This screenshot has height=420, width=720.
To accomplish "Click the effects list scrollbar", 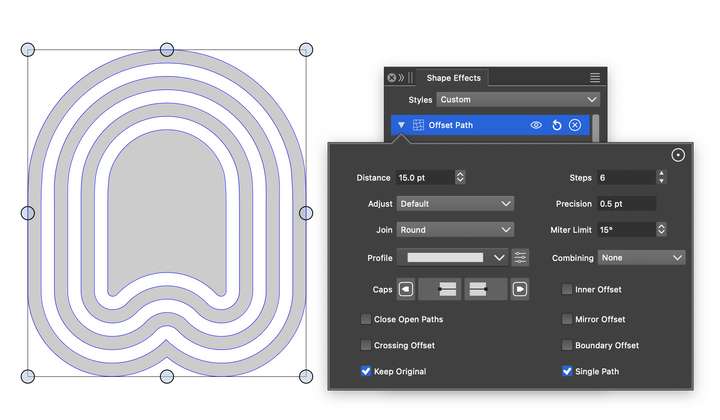I will point(596,128).
